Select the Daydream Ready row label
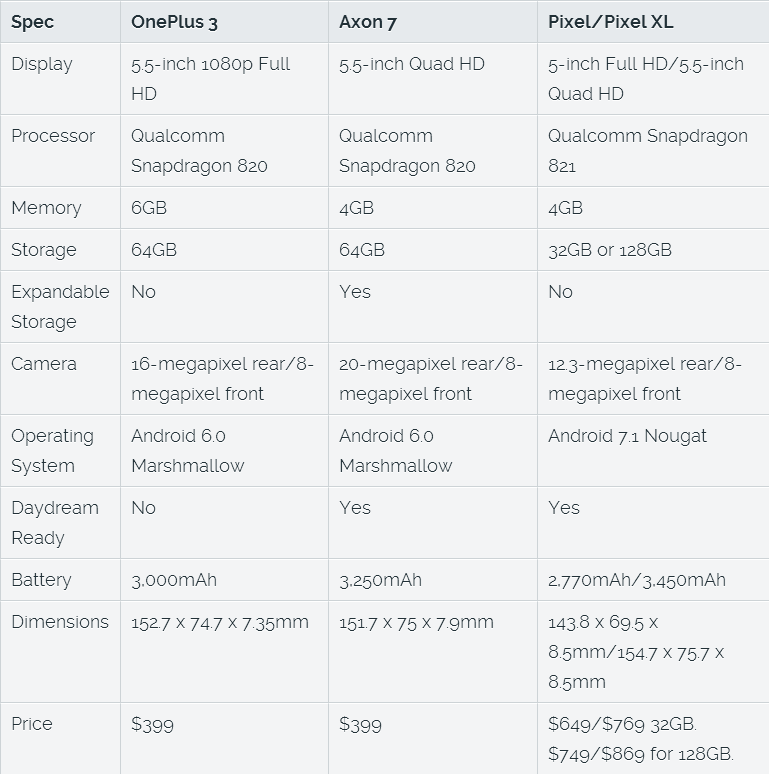Screen dimensions: 769x774 pyautogui.click(x=55, y=523)
